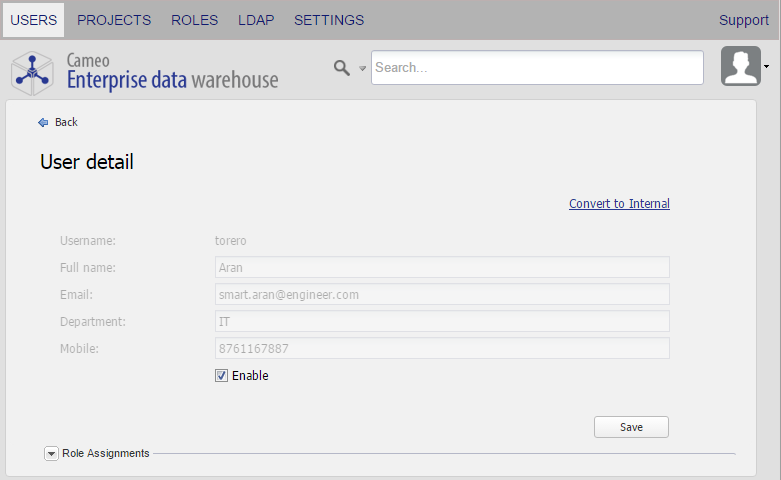Image resolution: width=781 pixels, height=480 pixels.
Task: Open the user avatar profile icon
Action: 740,67
